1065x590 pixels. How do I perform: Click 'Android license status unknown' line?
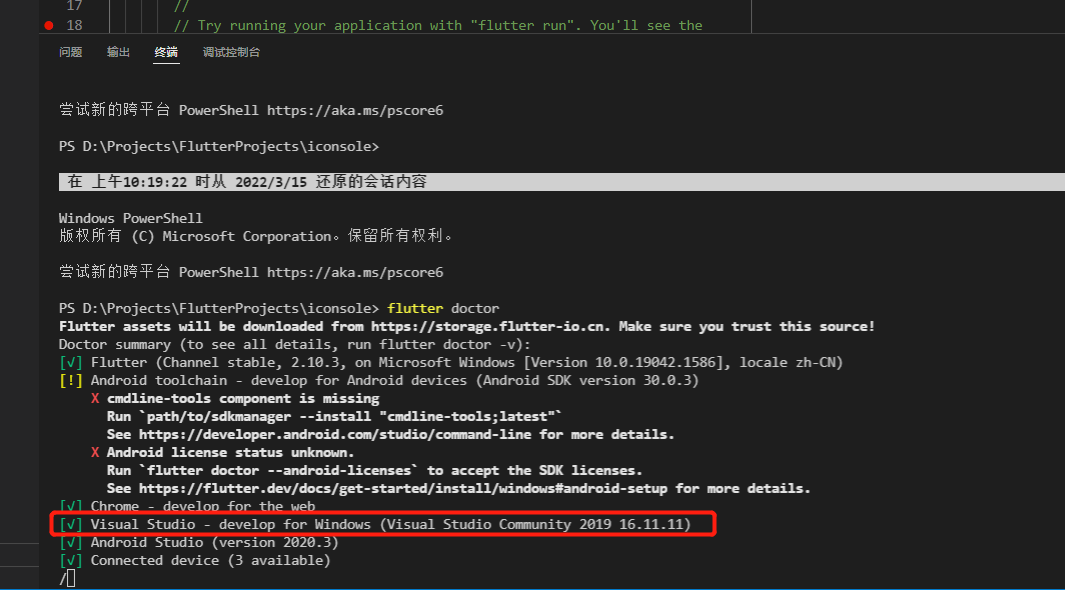click(222, 452)
